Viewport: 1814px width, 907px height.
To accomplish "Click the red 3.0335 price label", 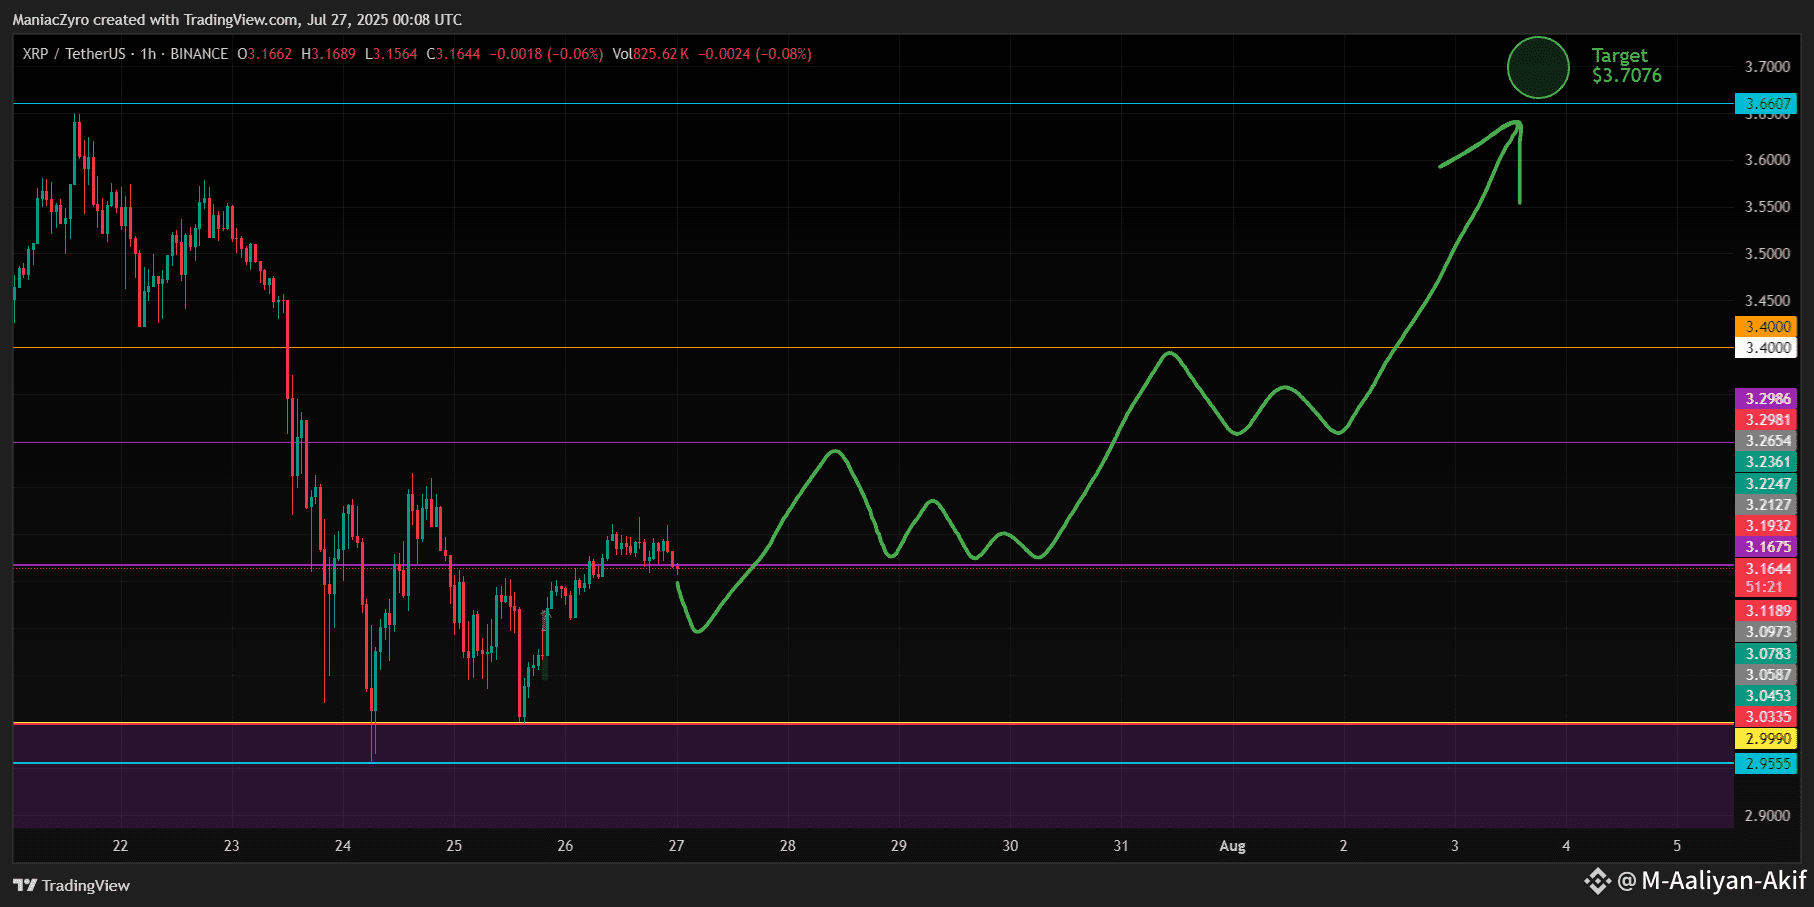I will pos(1765,716).
